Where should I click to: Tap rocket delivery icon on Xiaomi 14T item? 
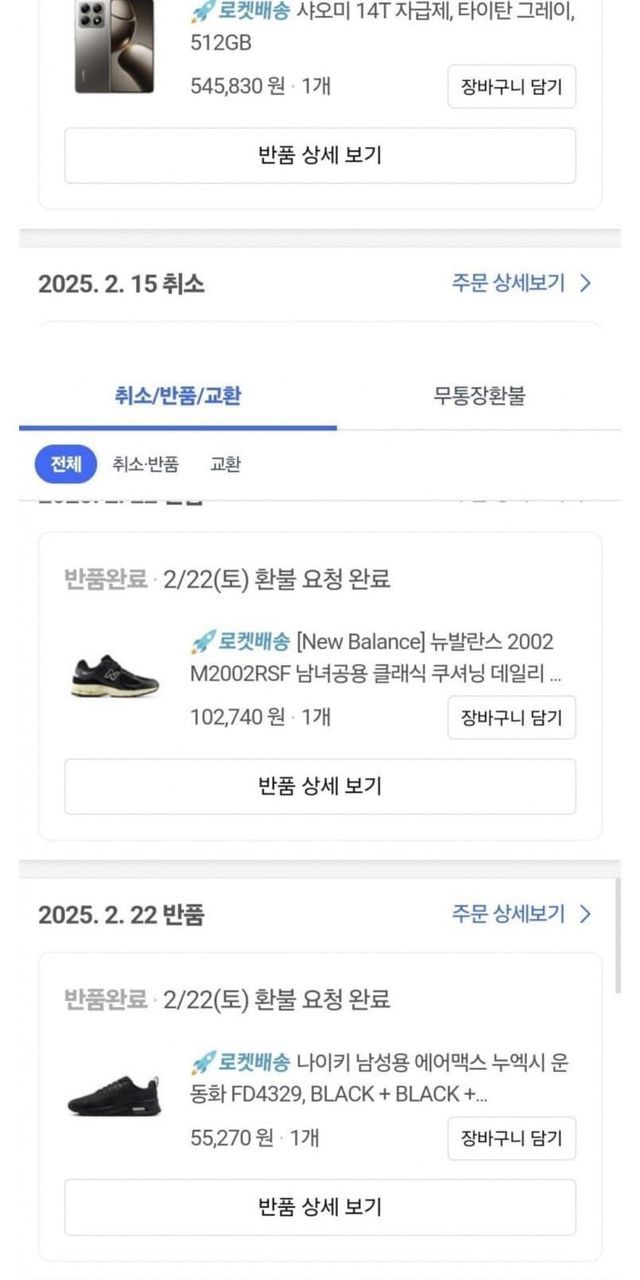click(203, 13)
